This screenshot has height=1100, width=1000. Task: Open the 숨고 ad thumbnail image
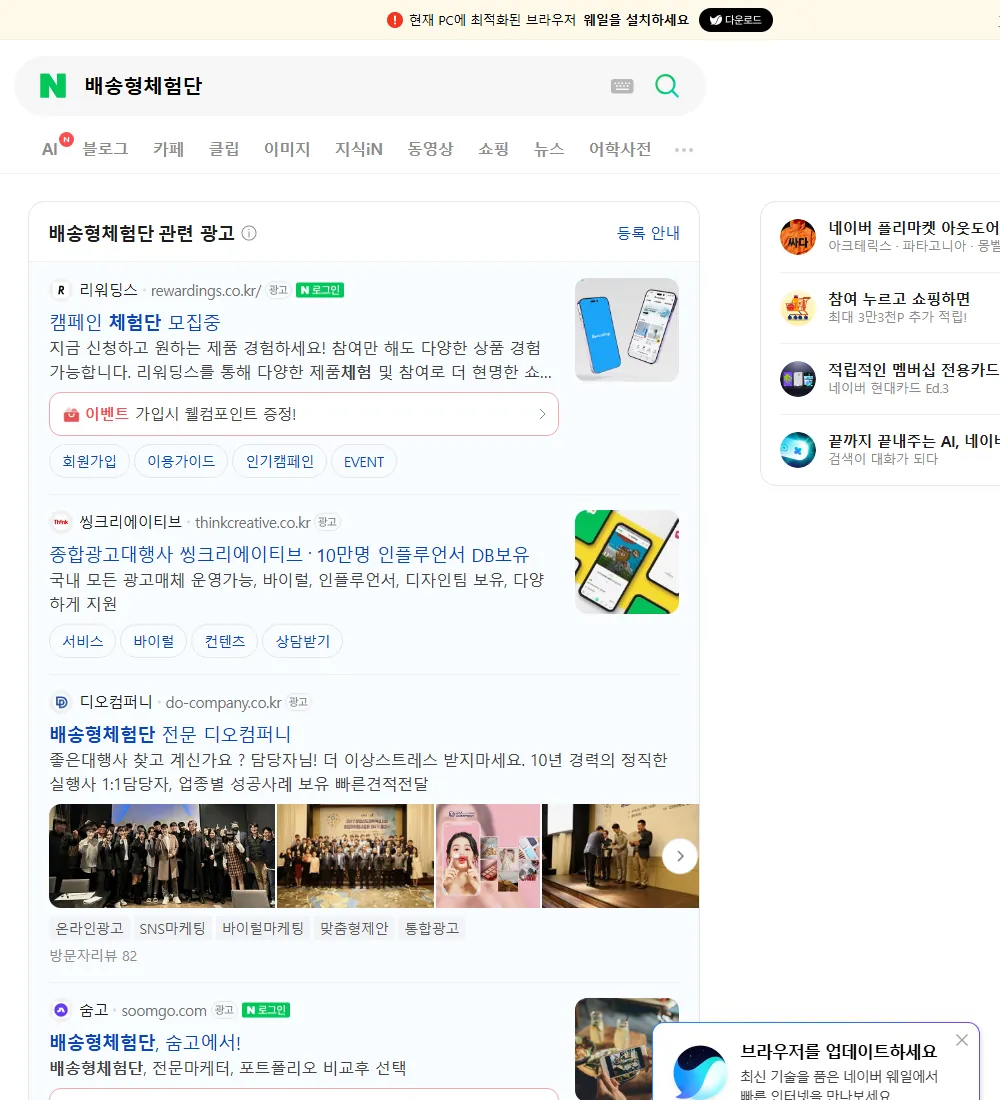click(627, 1048)
